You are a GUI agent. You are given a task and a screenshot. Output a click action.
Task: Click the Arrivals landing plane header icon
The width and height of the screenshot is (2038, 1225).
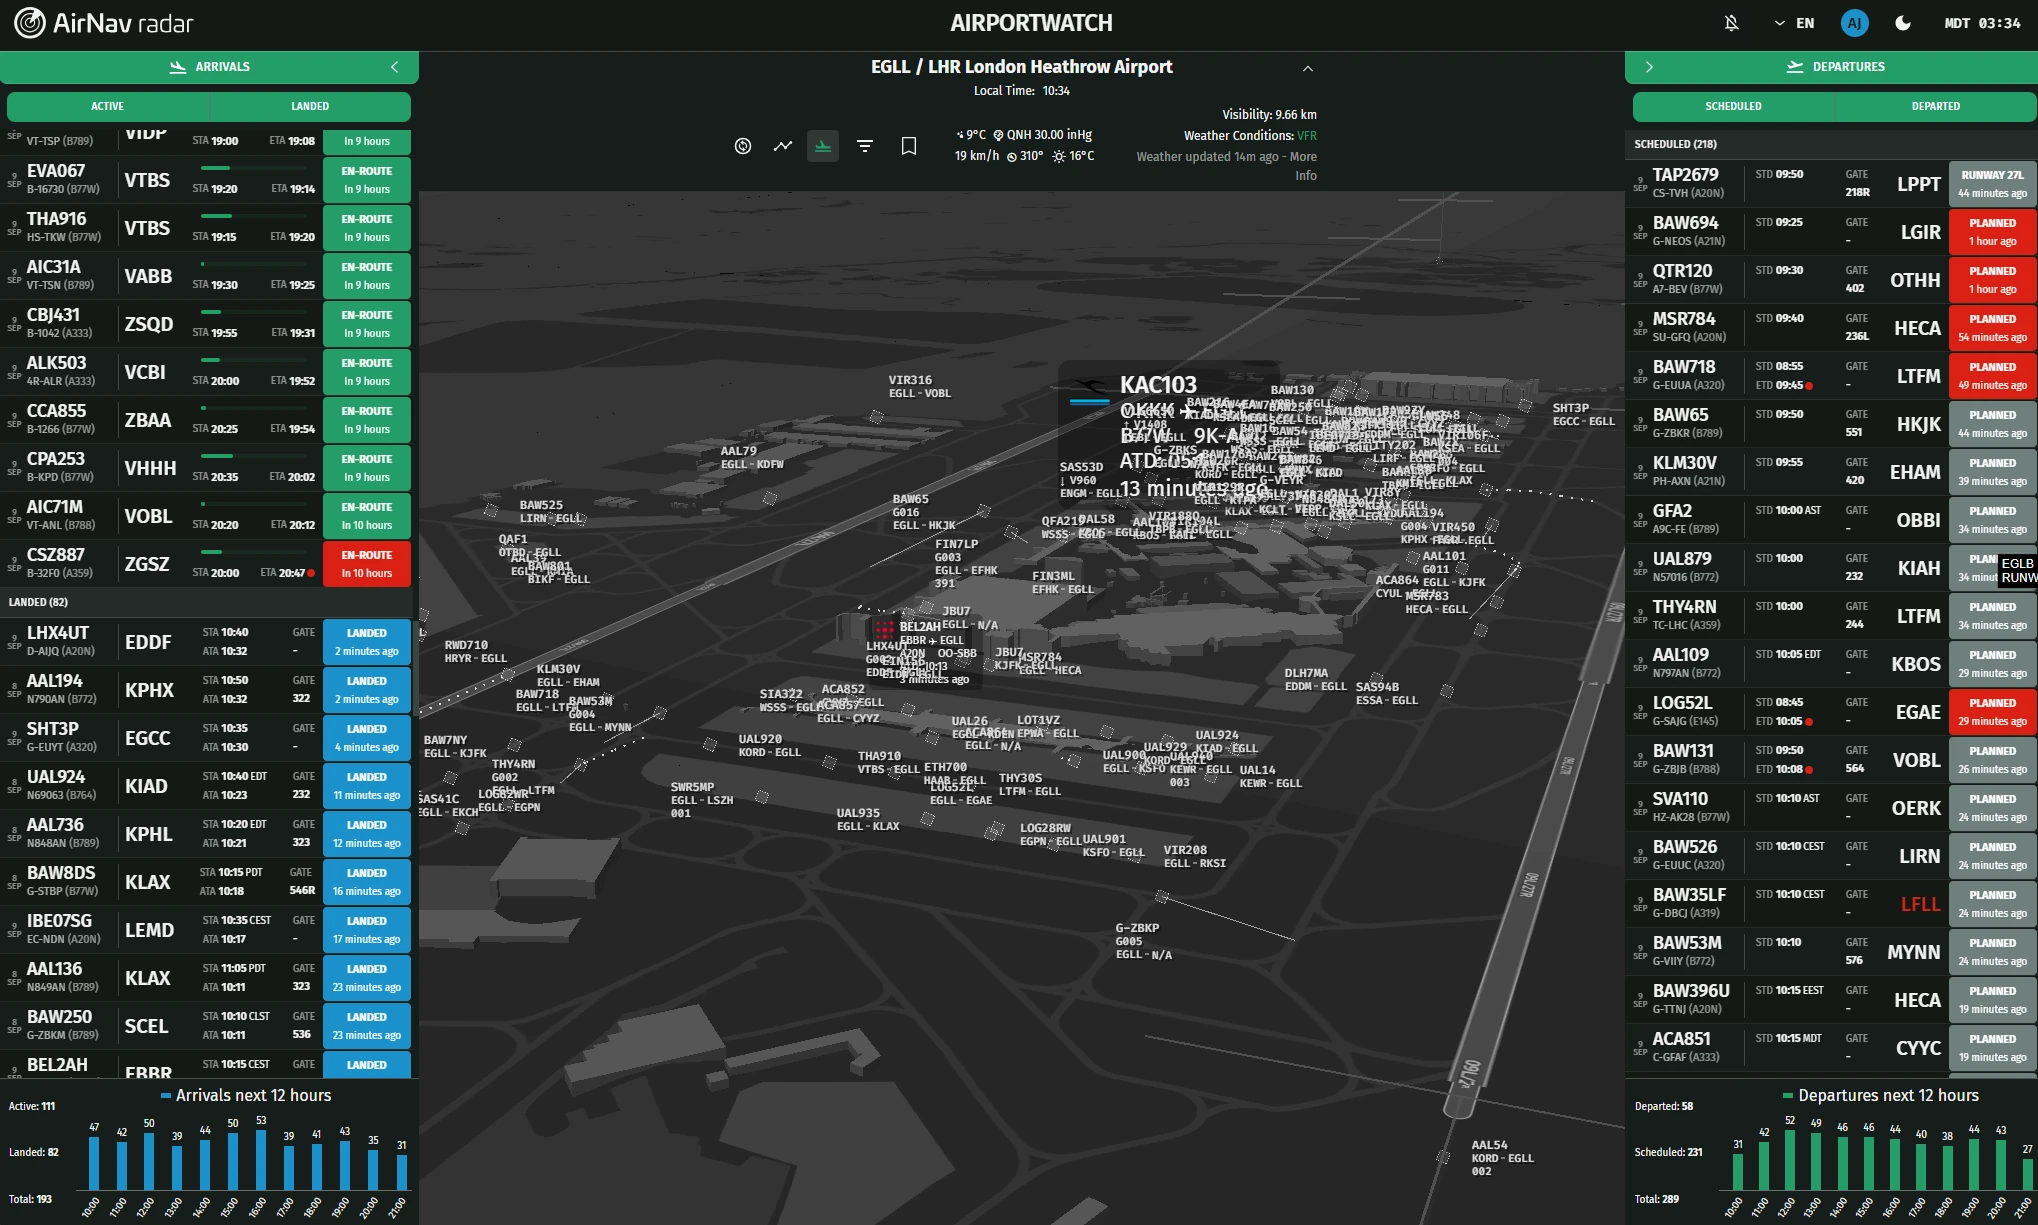pos(178,67)
